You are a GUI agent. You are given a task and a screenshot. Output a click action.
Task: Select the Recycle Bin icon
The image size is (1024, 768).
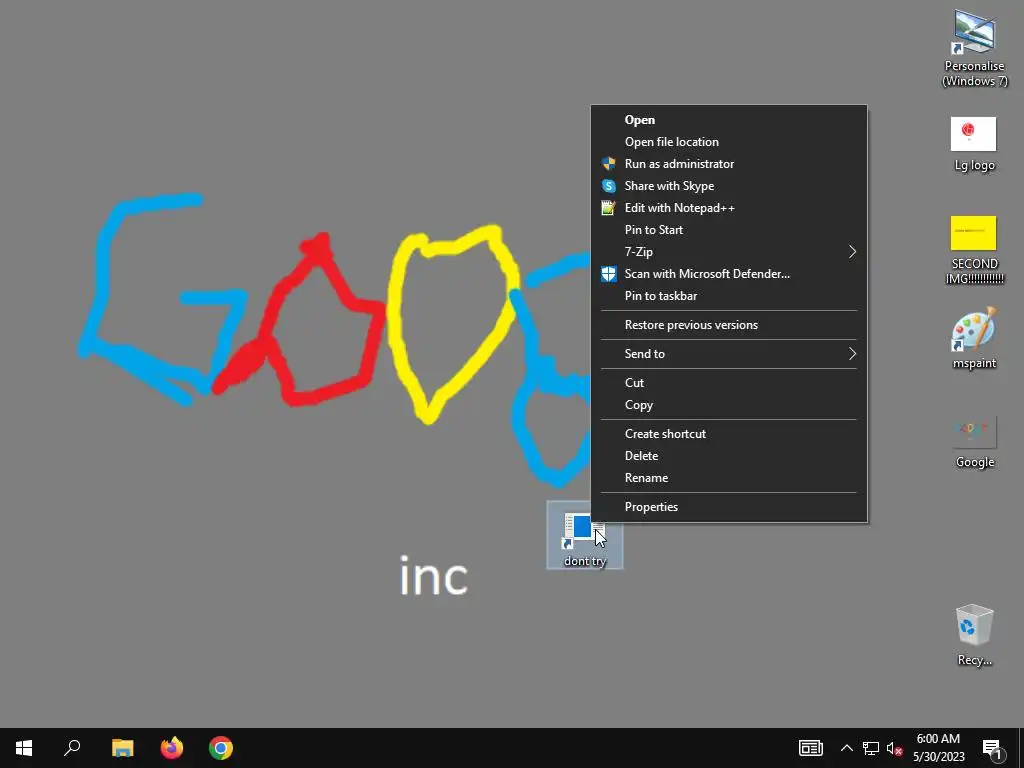[974, 635]
